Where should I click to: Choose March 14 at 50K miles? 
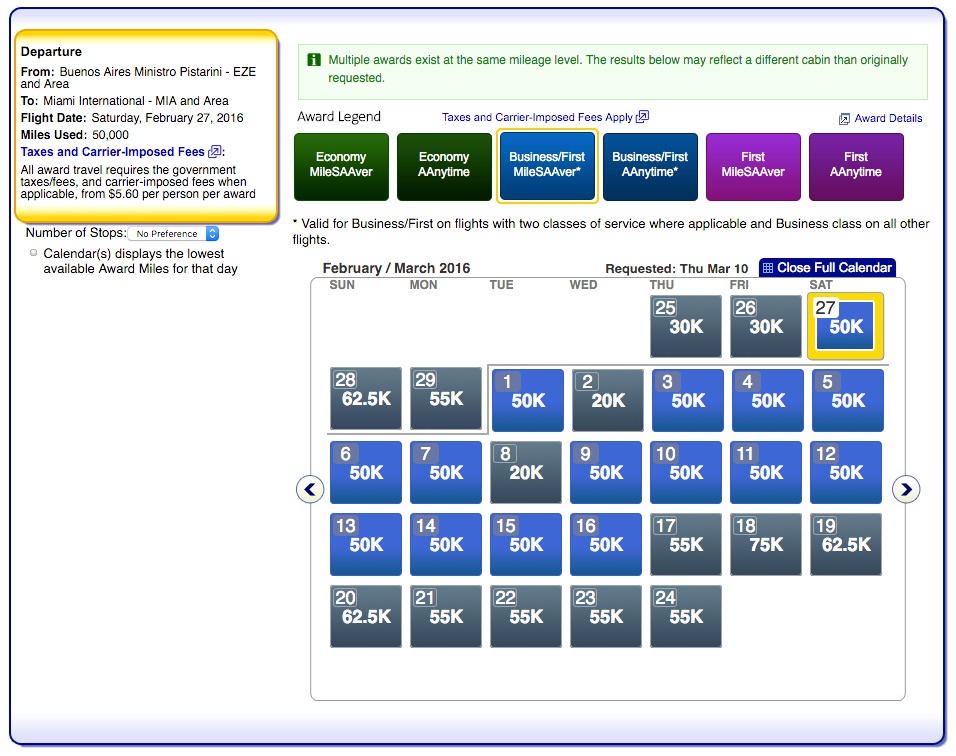(x=446, y=544)
